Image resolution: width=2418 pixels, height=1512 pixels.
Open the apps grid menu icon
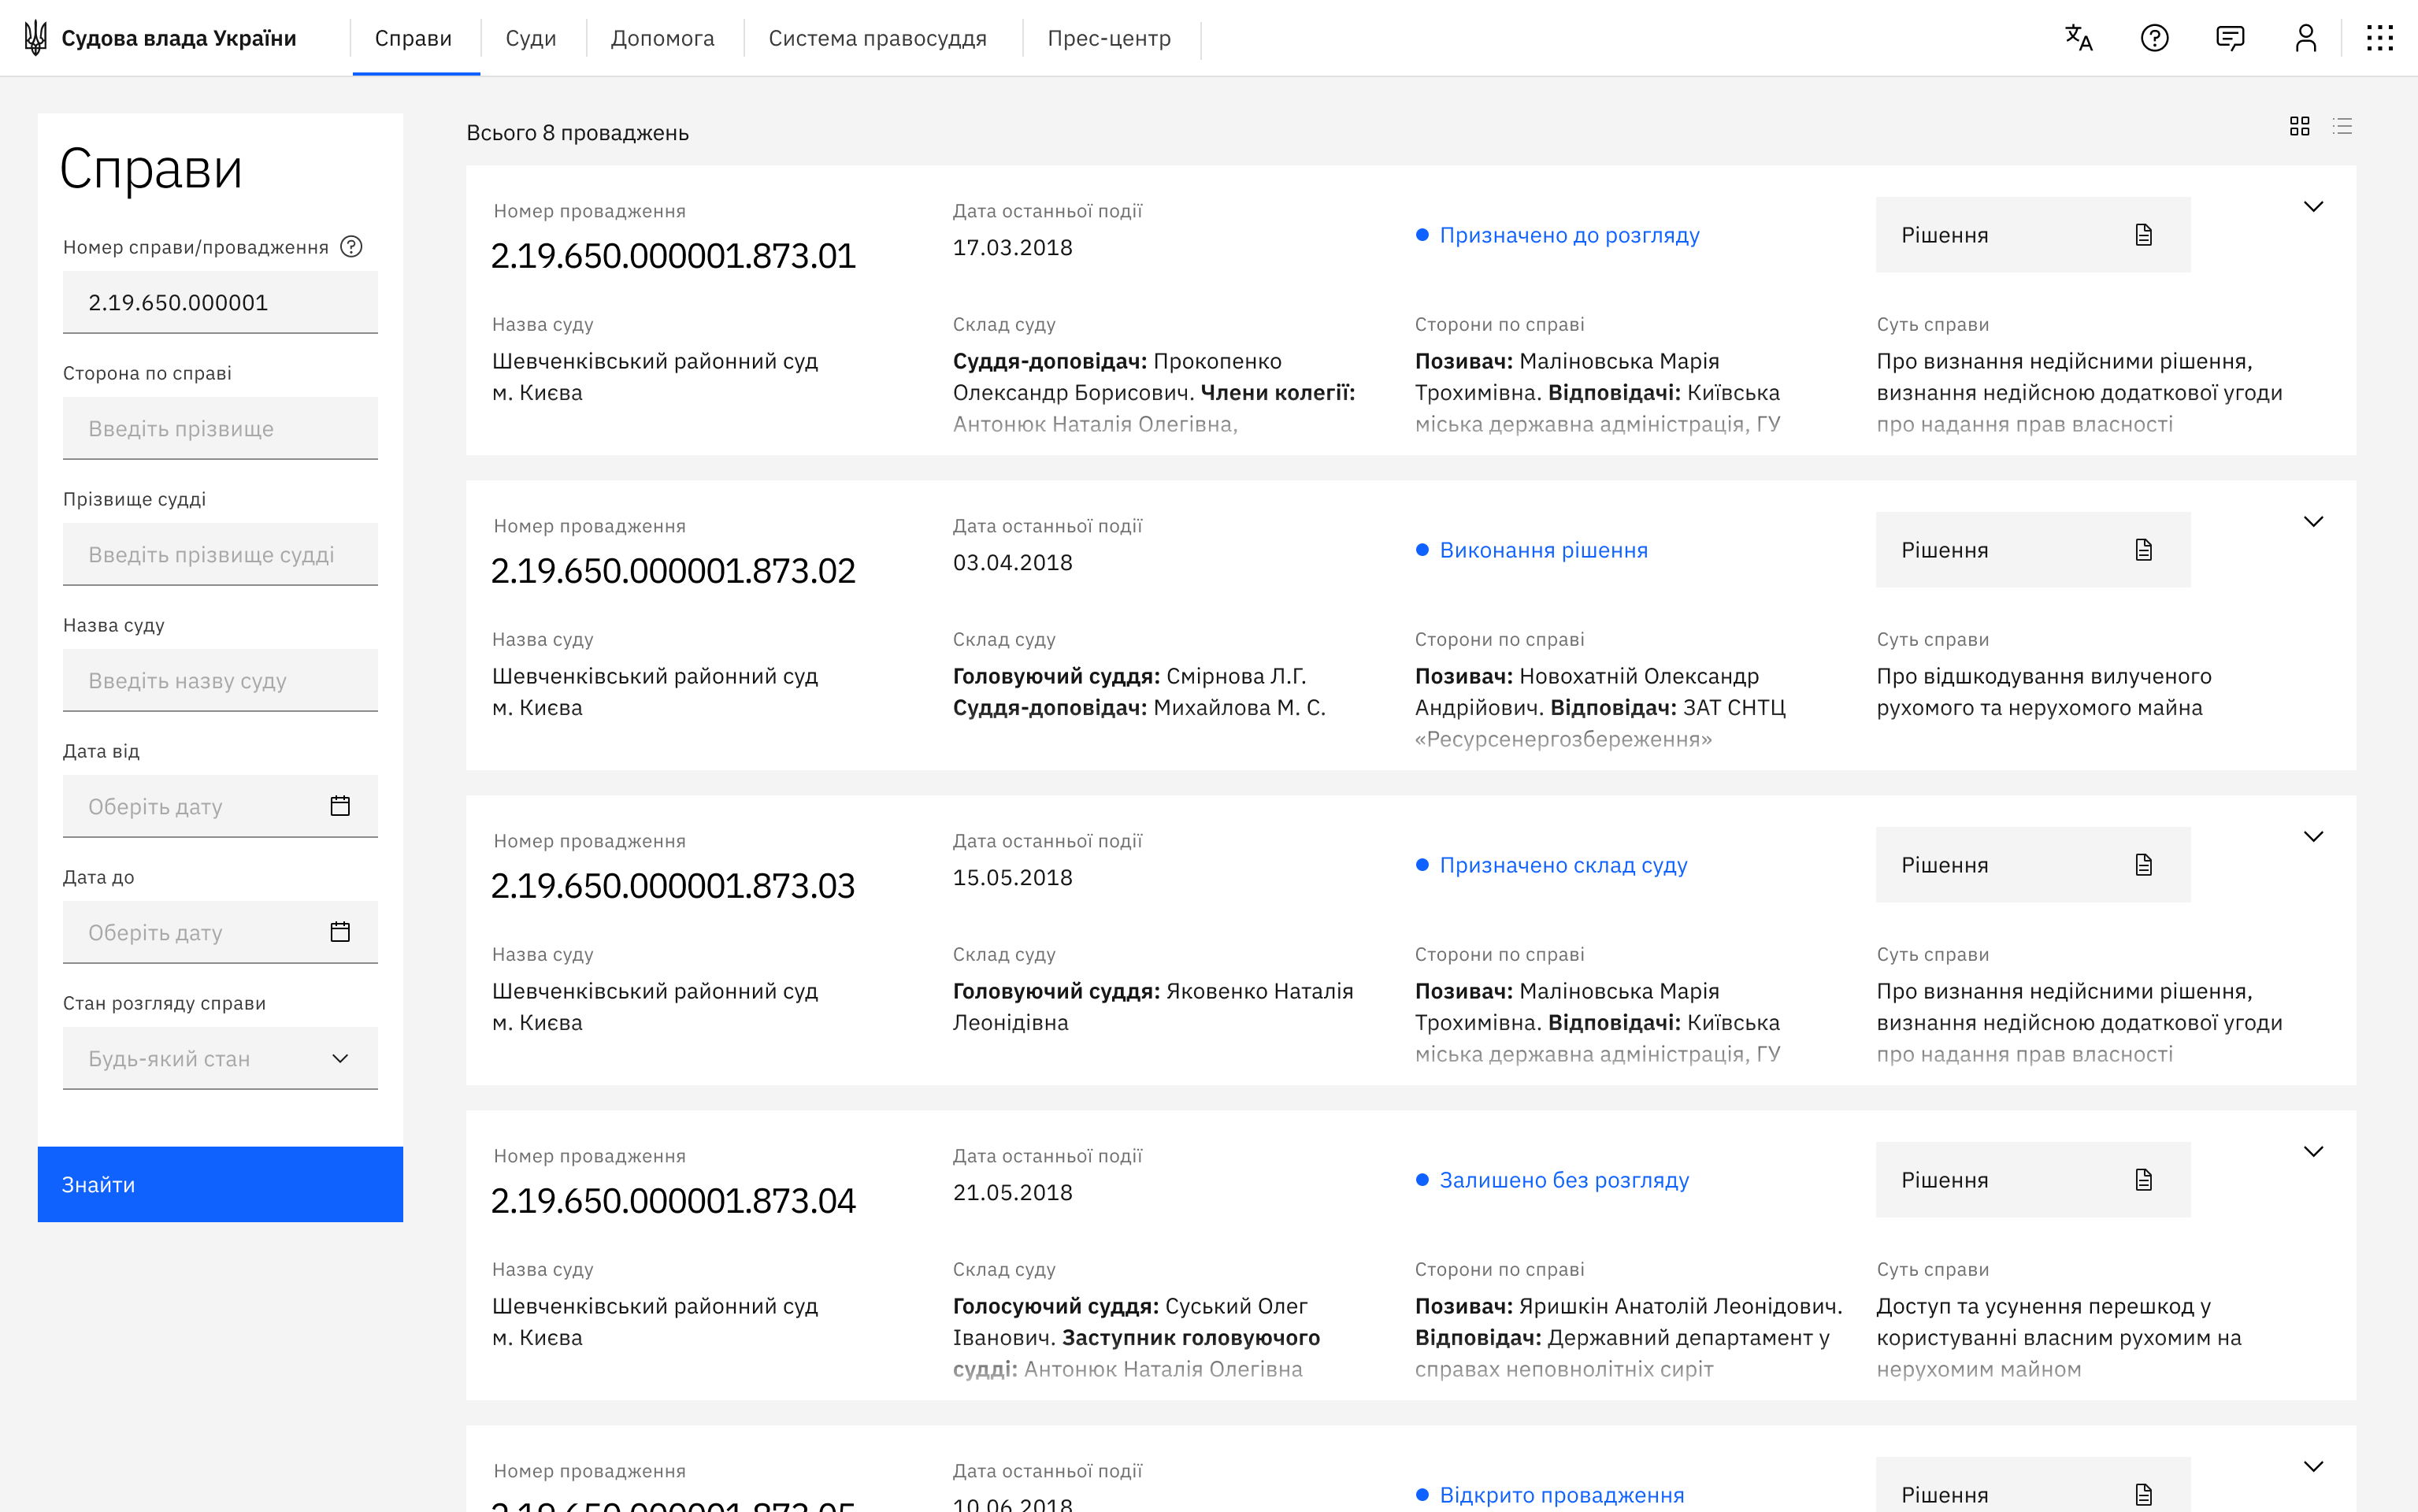pos(2380,38)
